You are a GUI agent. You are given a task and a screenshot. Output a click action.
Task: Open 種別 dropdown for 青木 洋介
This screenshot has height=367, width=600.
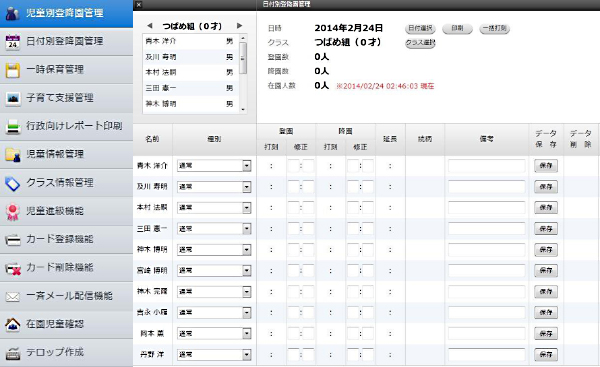247,166
